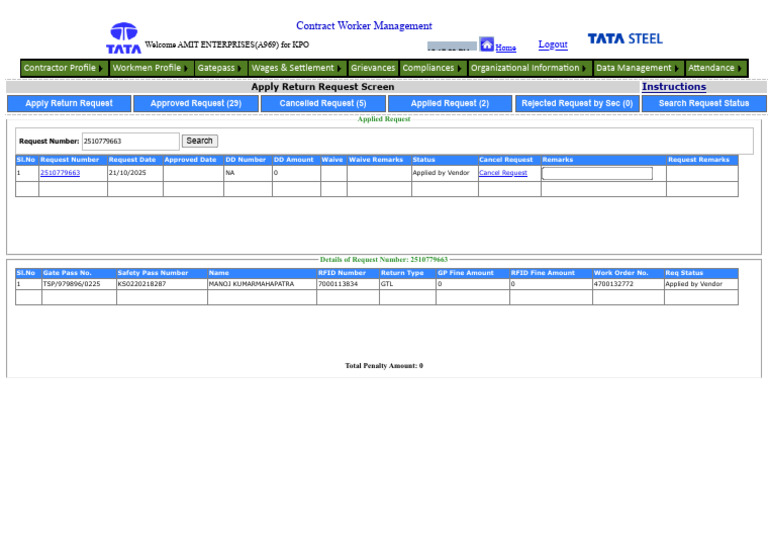The image size is (768, 543).
Task: Open the Grievances menu item
Action: click(373, 68)
